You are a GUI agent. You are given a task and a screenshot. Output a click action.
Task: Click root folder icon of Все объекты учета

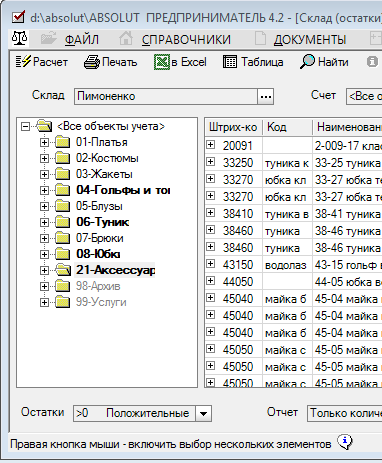click(x=44, y=126)
